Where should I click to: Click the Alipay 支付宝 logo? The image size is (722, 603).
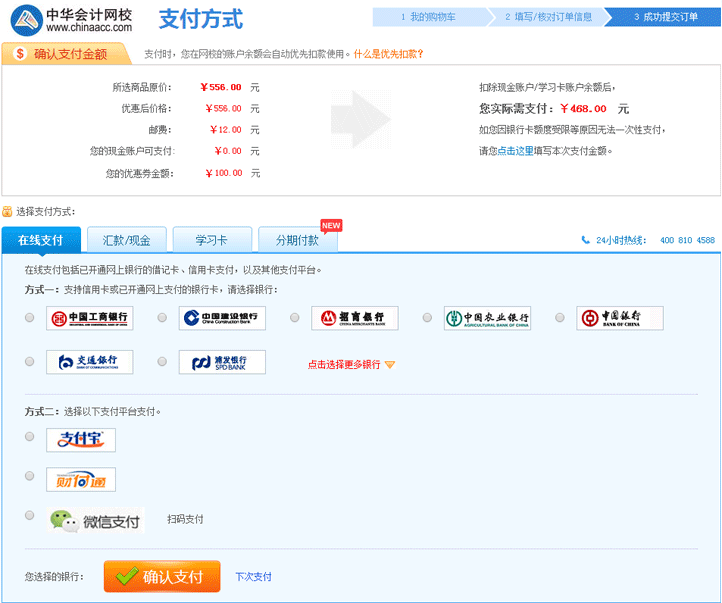[x=81, y=440]
